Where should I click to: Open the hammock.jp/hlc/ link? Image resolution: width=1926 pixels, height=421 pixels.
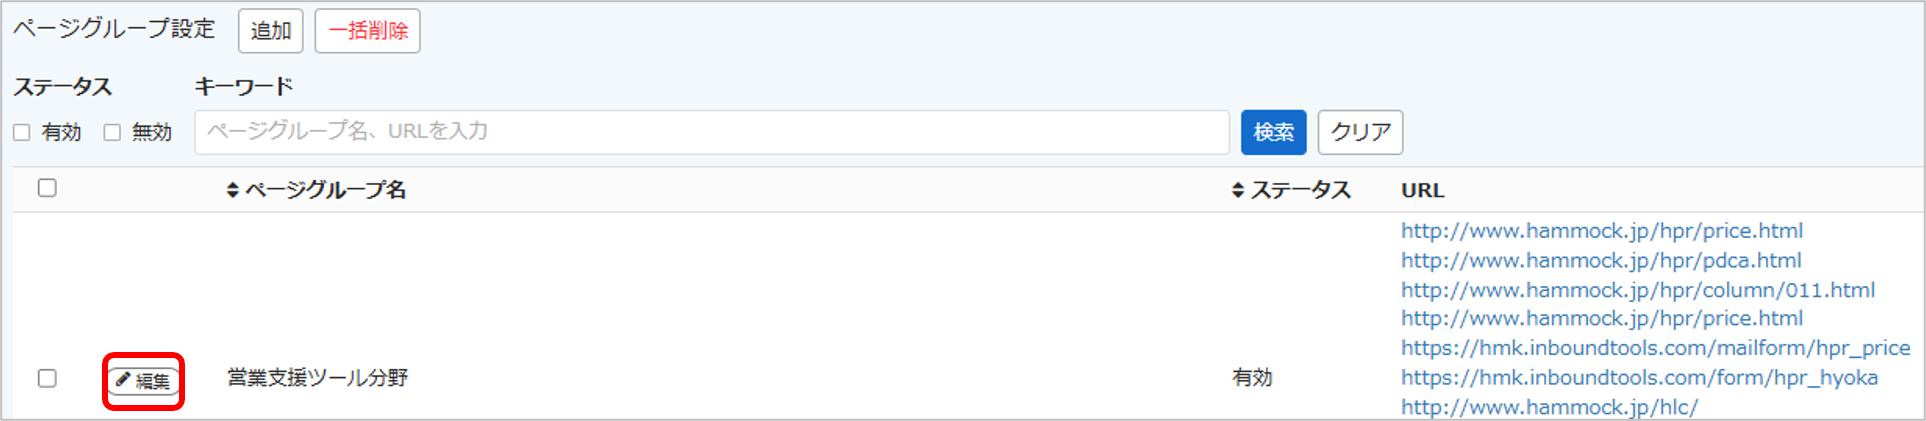1549,407
